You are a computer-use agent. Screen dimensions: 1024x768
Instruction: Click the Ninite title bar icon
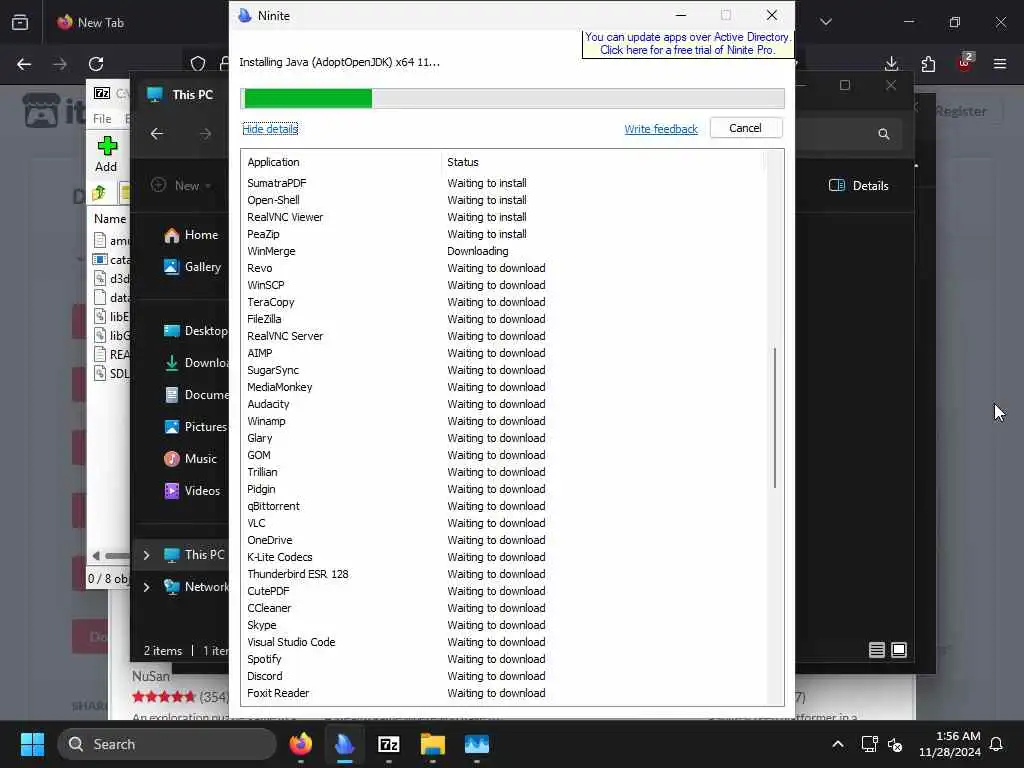point(245,16)
